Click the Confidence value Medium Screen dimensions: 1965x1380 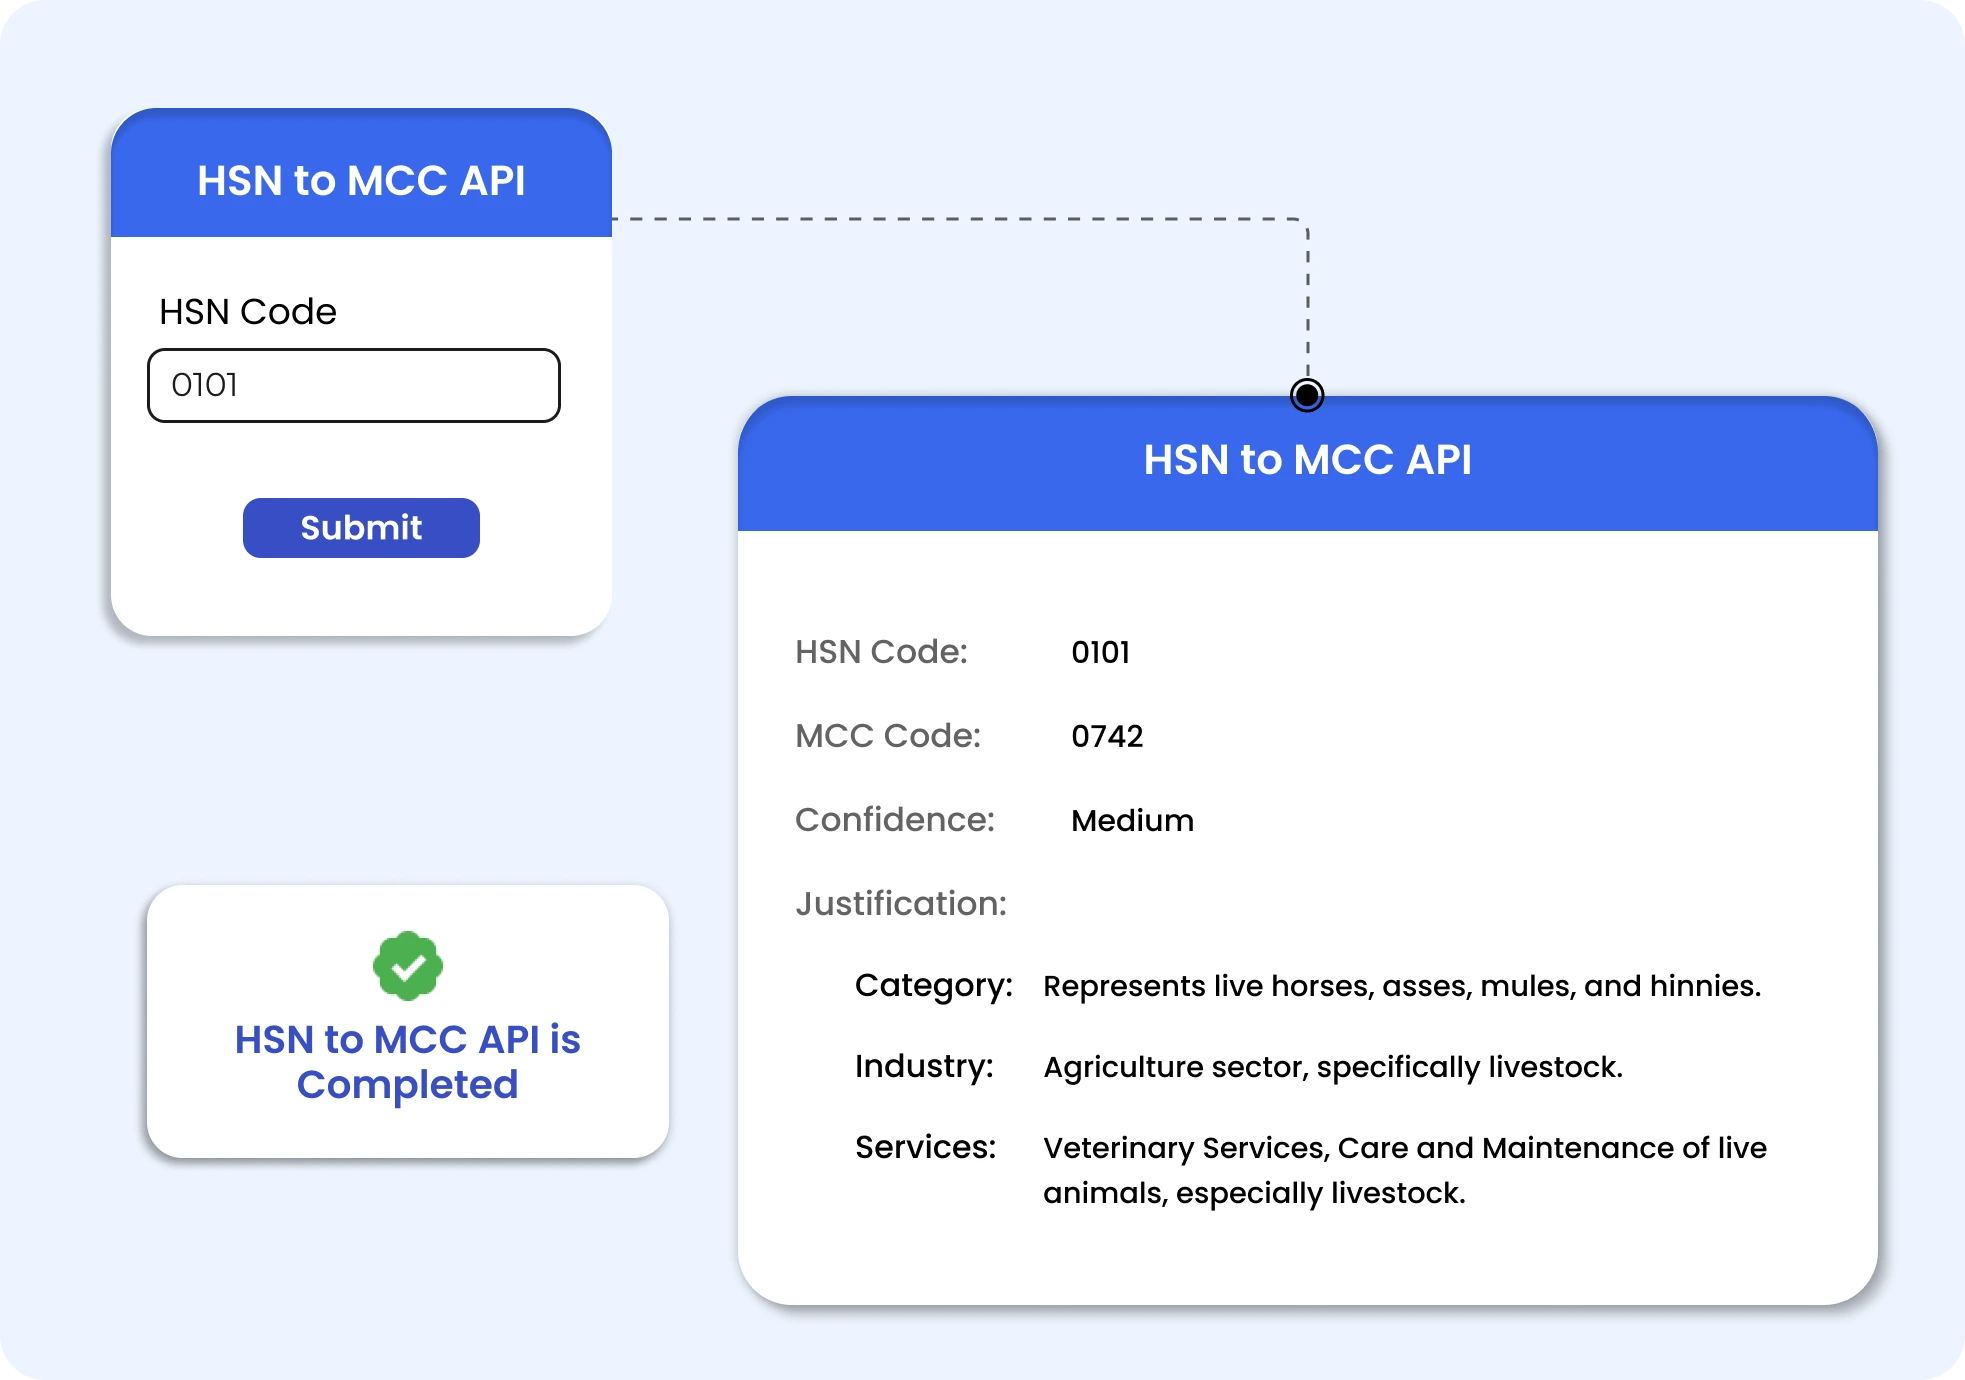pyautogui.click(x=1132, y=821)
